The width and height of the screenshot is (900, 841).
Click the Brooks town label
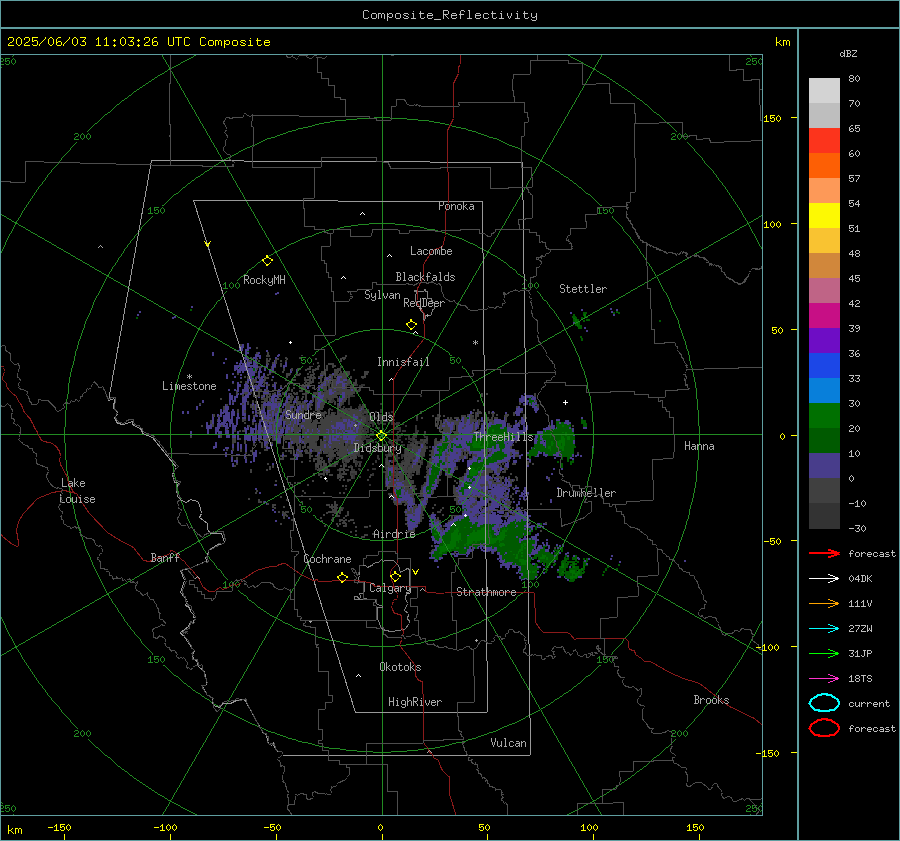711,700
